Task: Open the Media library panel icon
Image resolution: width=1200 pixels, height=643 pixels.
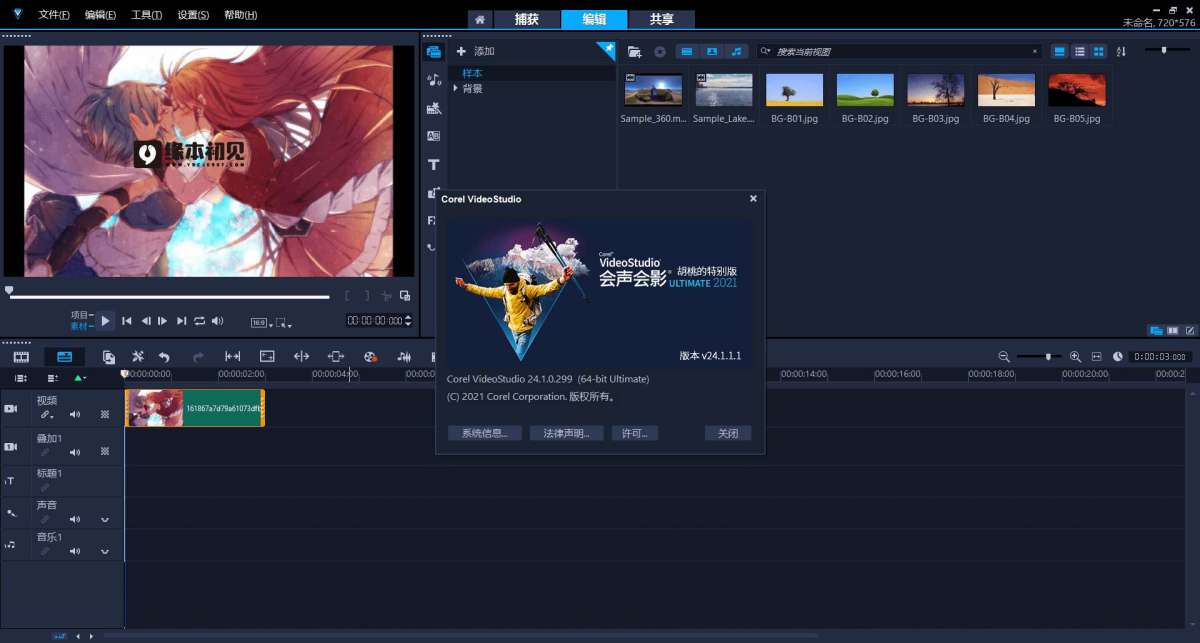Action: pos(434,52)
